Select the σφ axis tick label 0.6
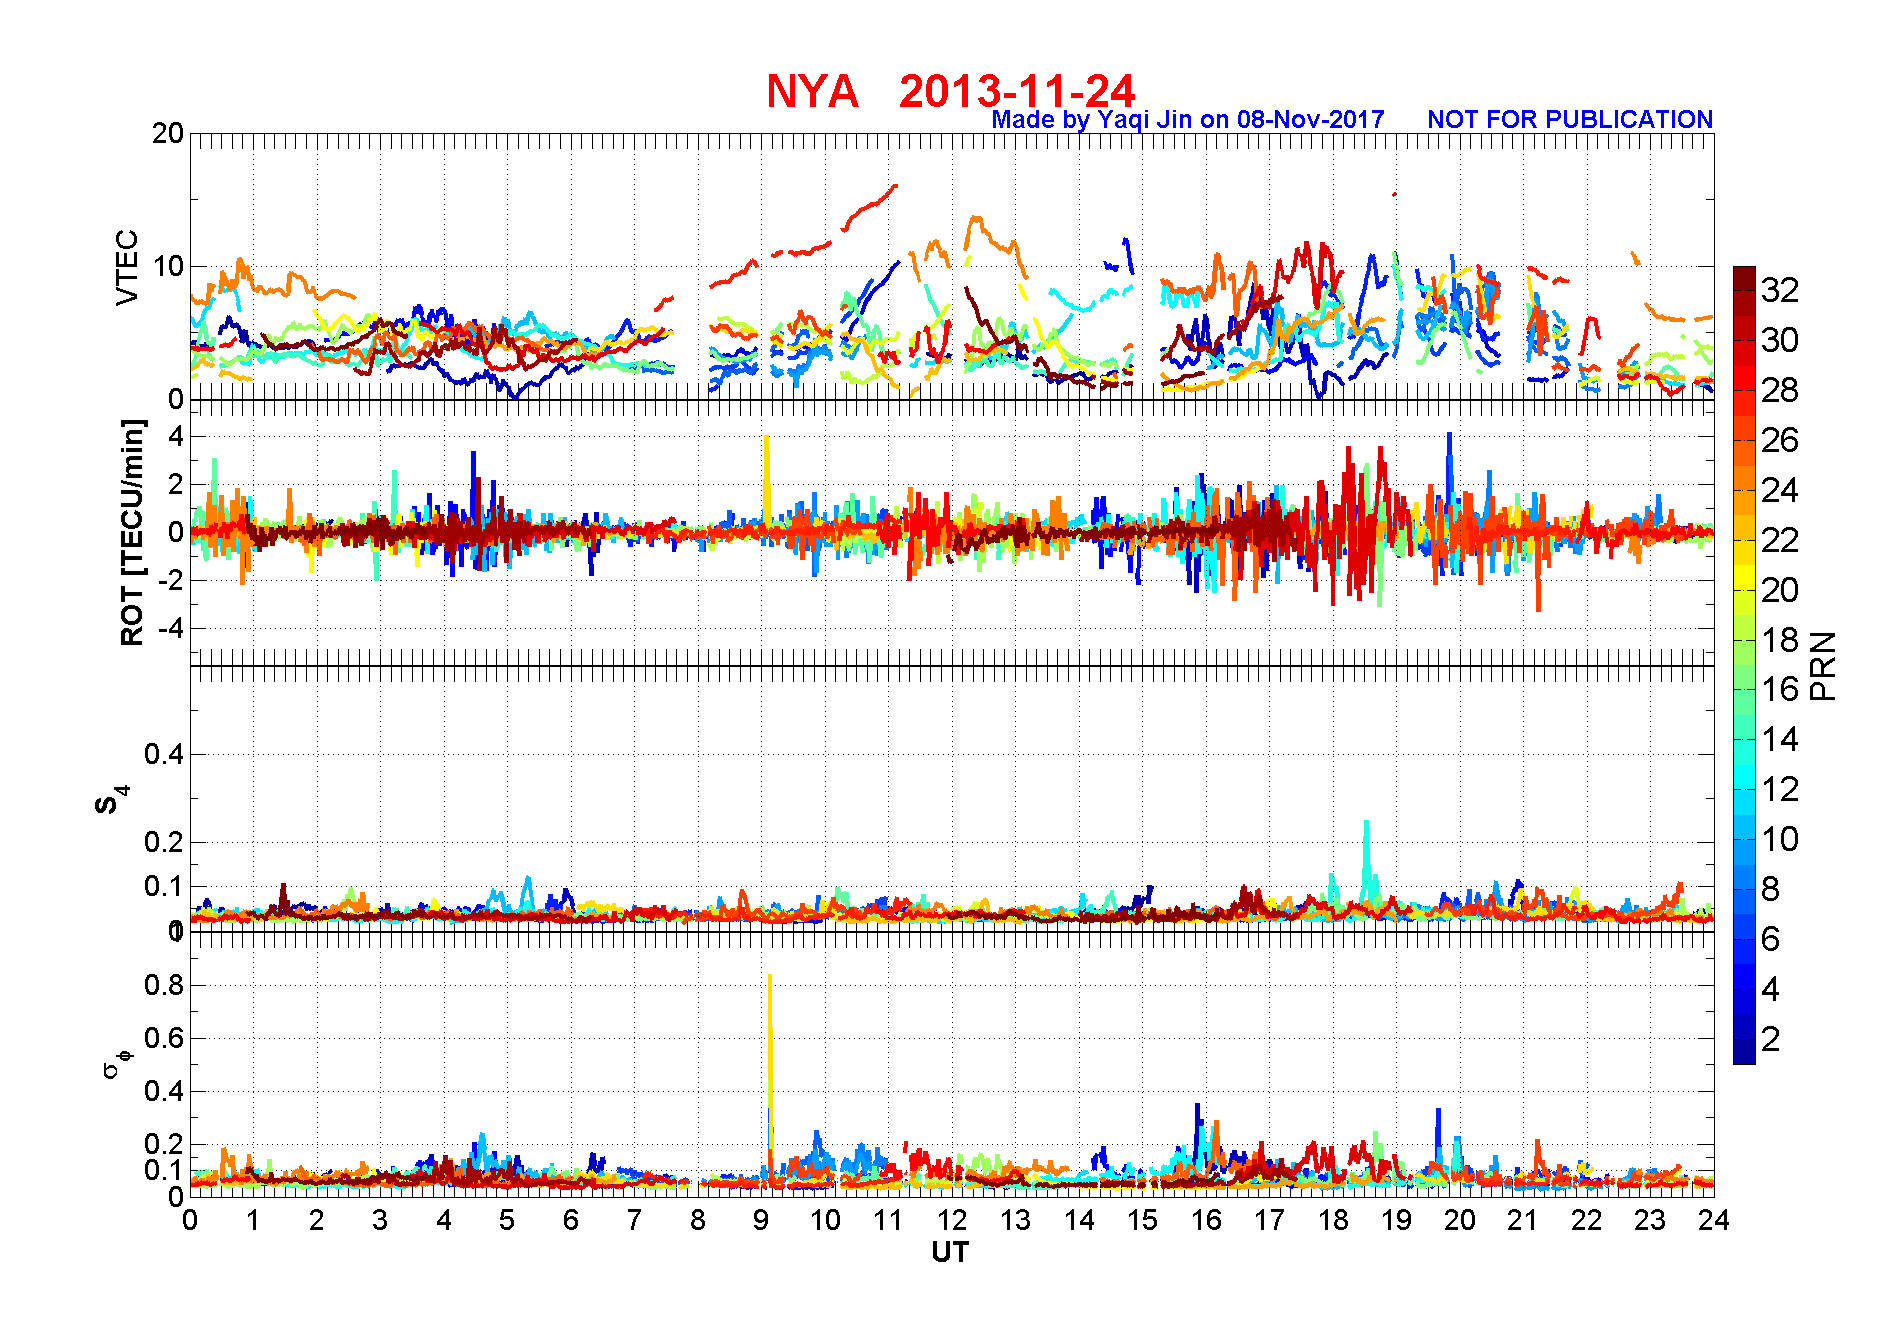1904x1330 pixels. (x=164, y=1038)
